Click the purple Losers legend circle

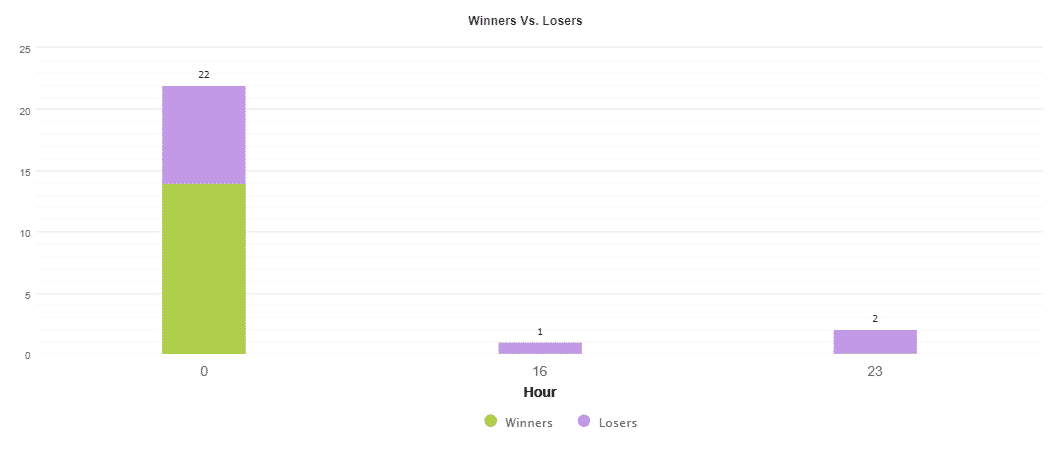[x=584, y=421]
